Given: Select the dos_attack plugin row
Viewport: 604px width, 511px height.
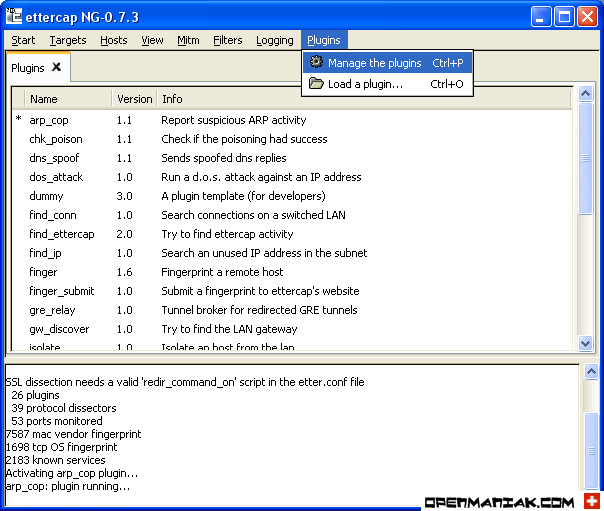Looking at the screenshot, I should tap(292, 177).
